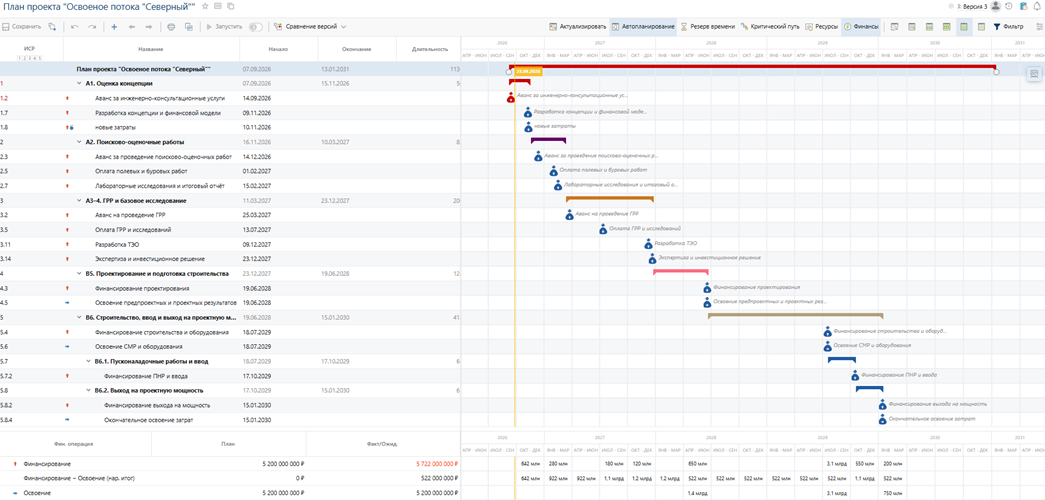Screen dimensions: 1045x500
Task: Collapse B6.1. Пусконаладочные работы и ввод
Action: (x=89, y=361)
